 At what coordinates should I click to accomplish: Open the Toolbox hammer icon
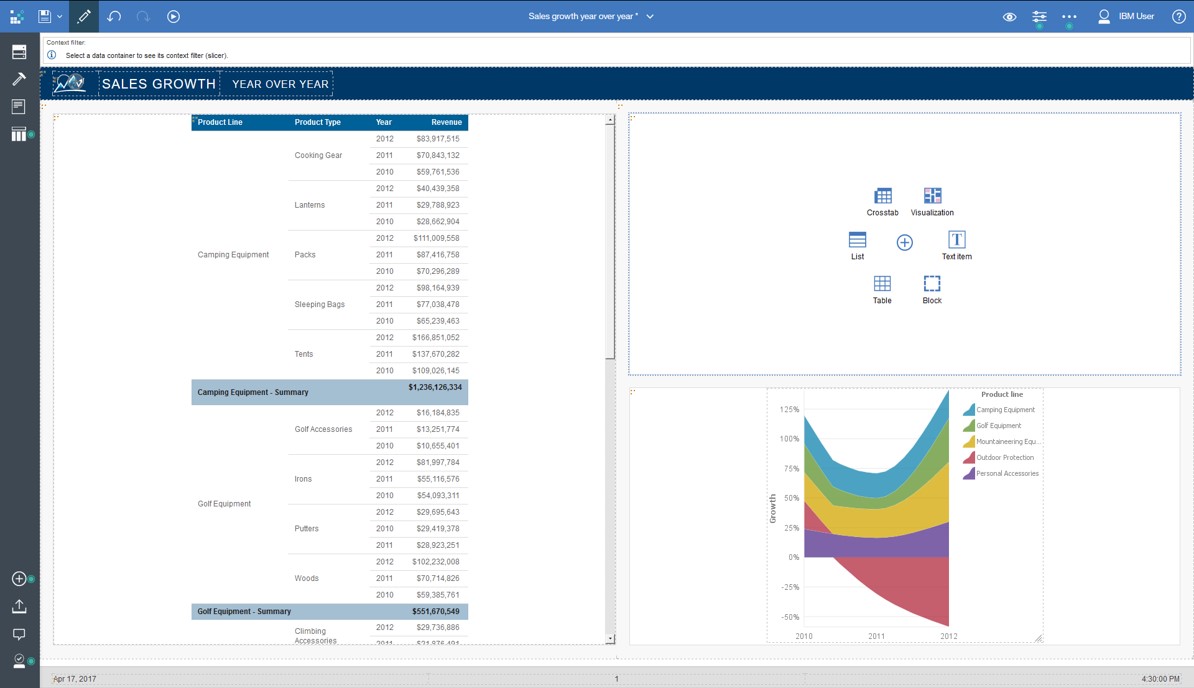19,79
